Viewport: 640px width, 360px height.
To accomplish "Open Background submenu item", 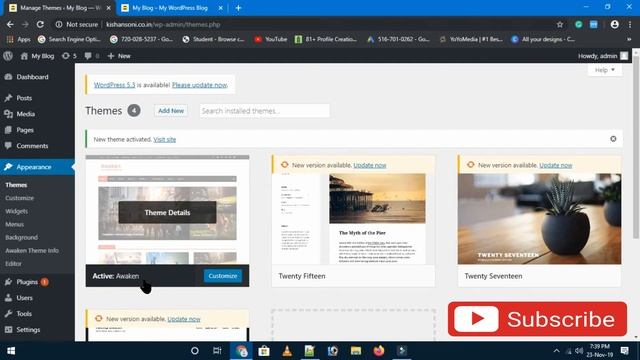I will (x=22, y=237).
